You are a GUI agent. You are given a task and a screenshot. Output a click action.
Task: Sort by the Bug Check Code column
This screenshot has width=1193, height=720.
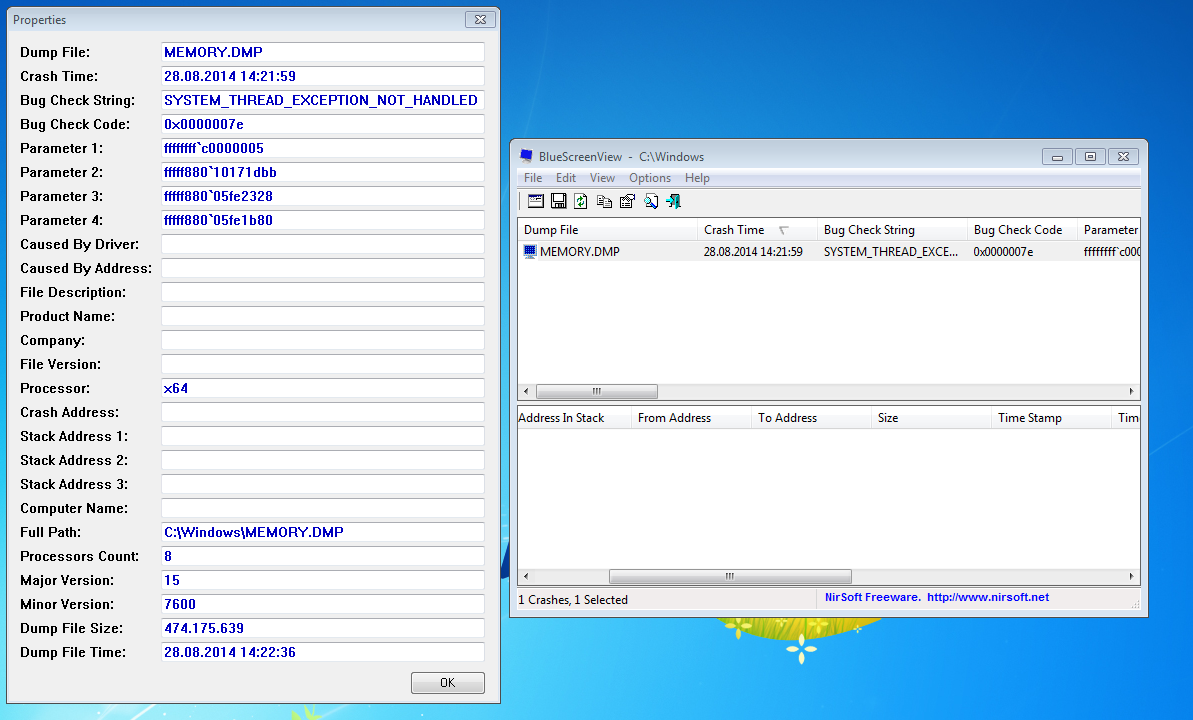(1022, 230)
